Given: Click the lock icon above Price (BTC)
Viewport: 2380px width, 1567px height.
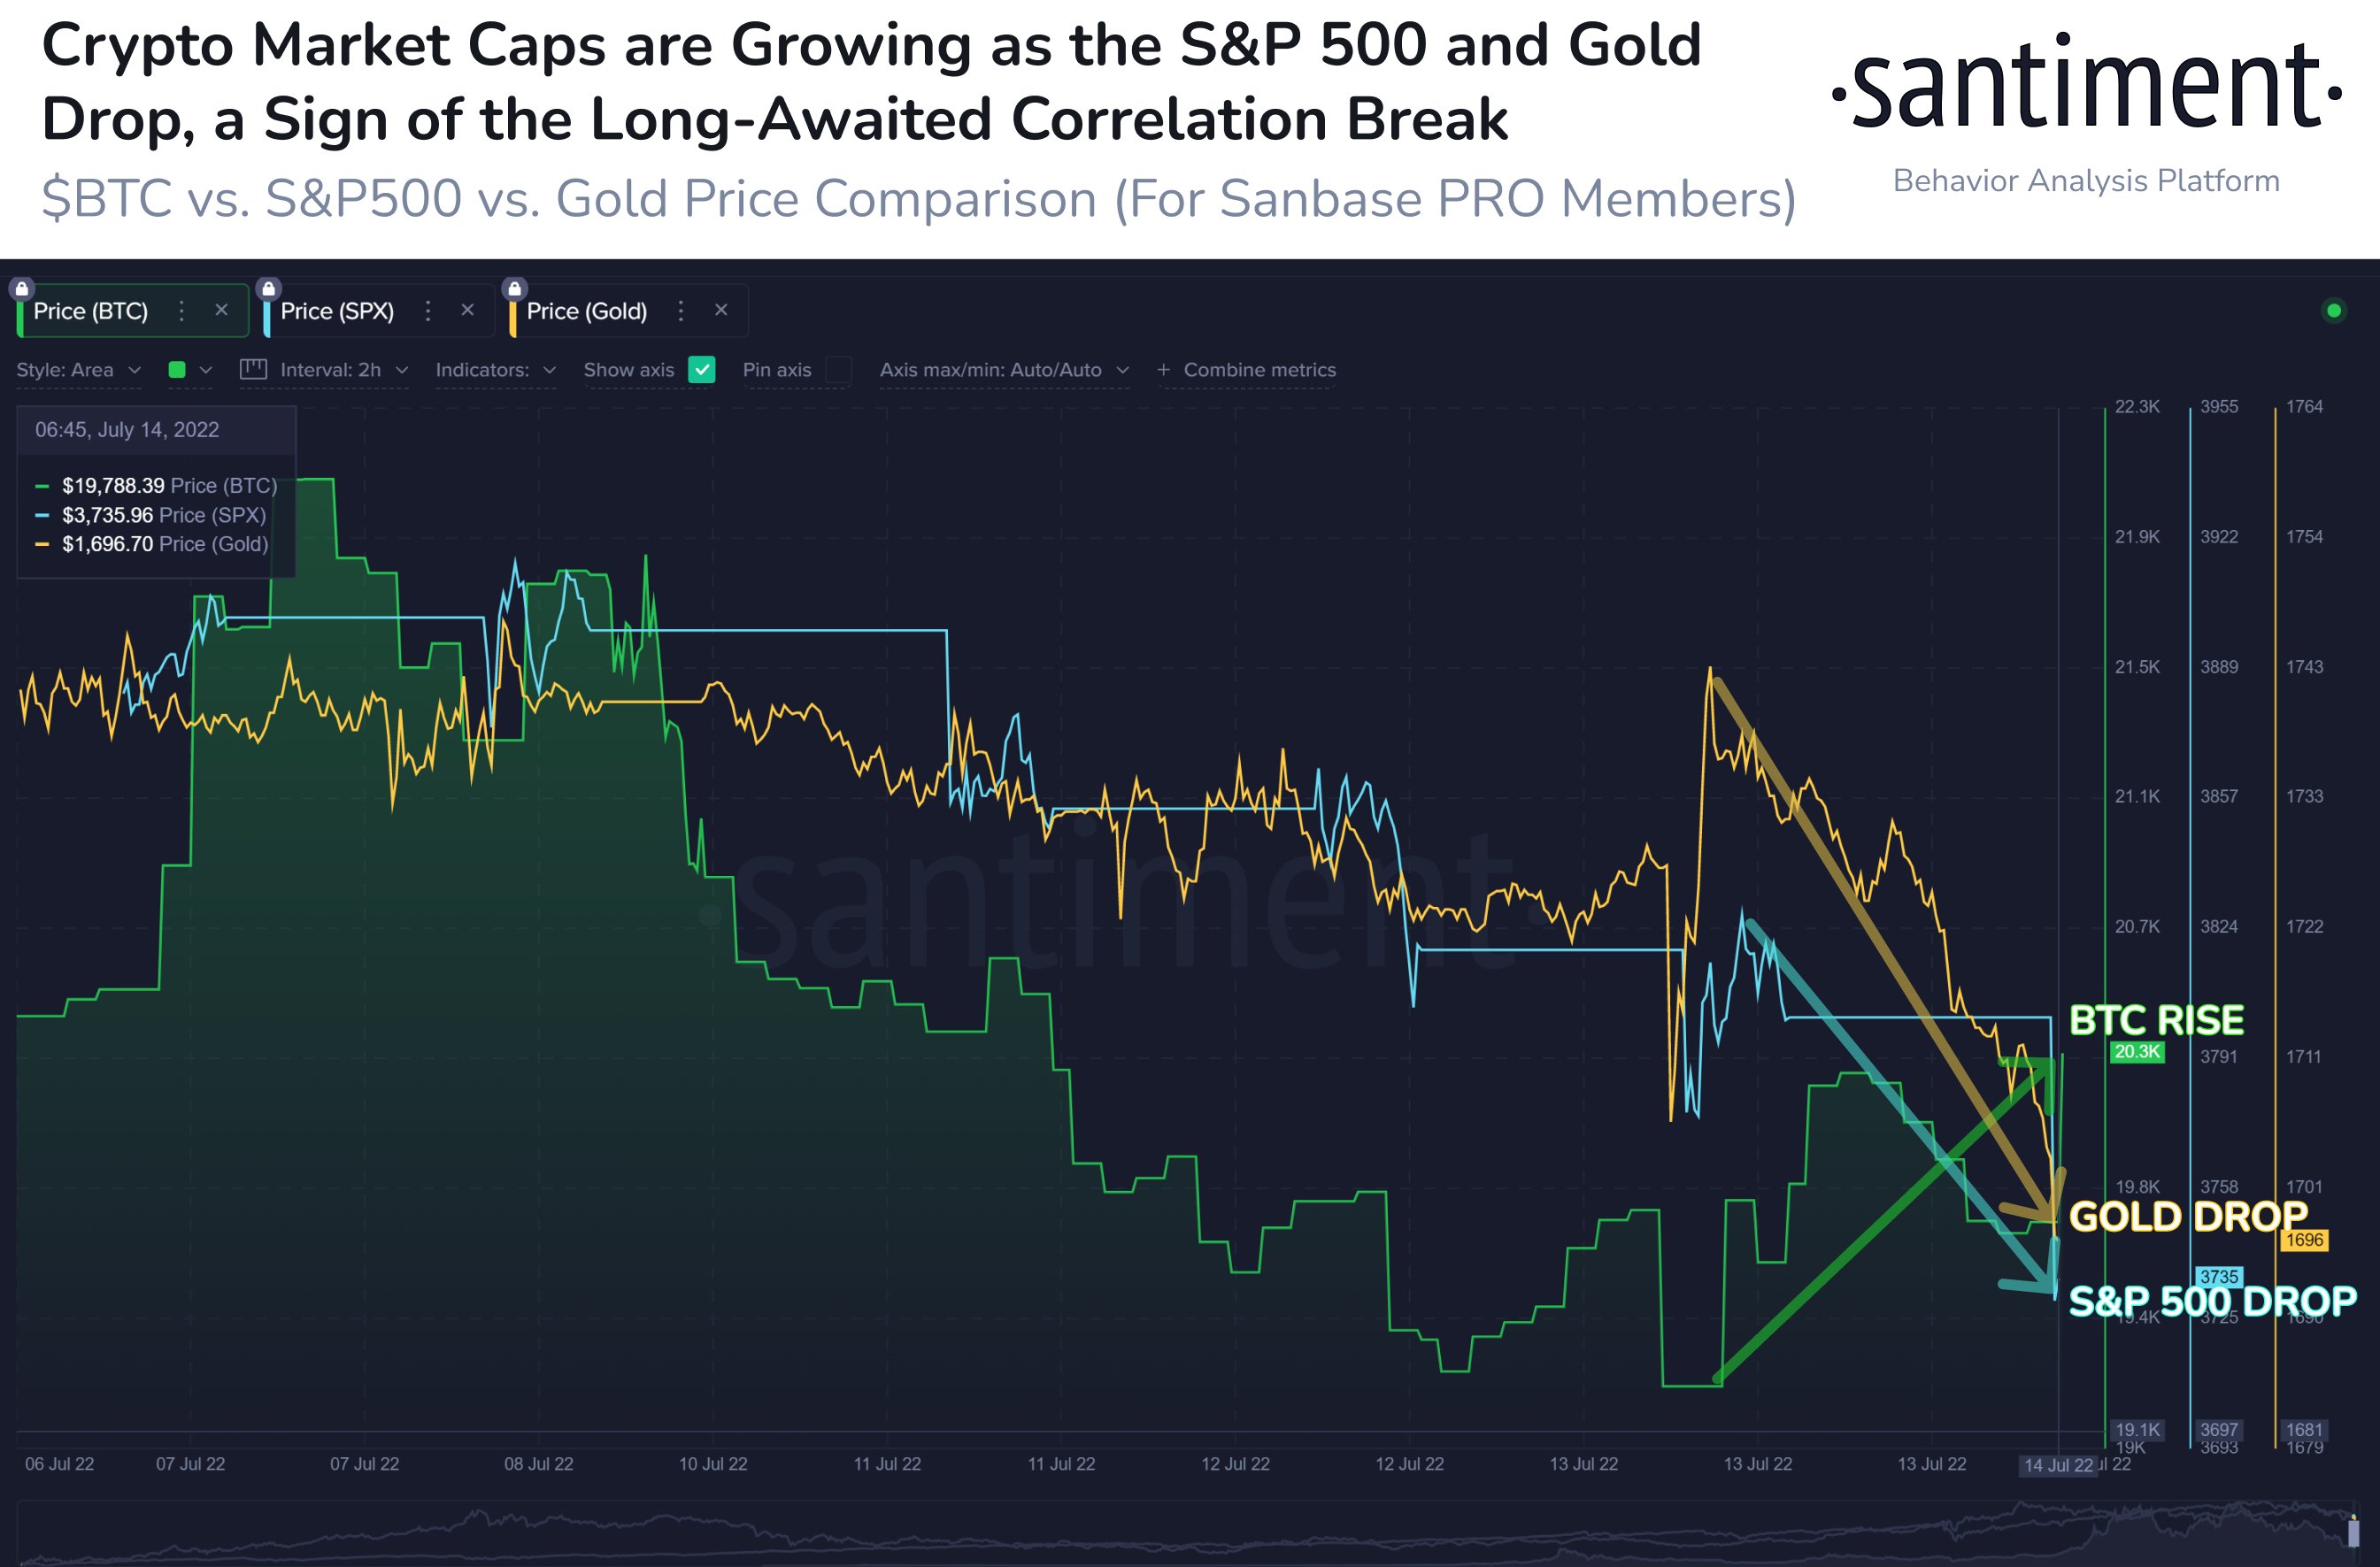Looking at the screenshot, I should [x=22, y=289].
